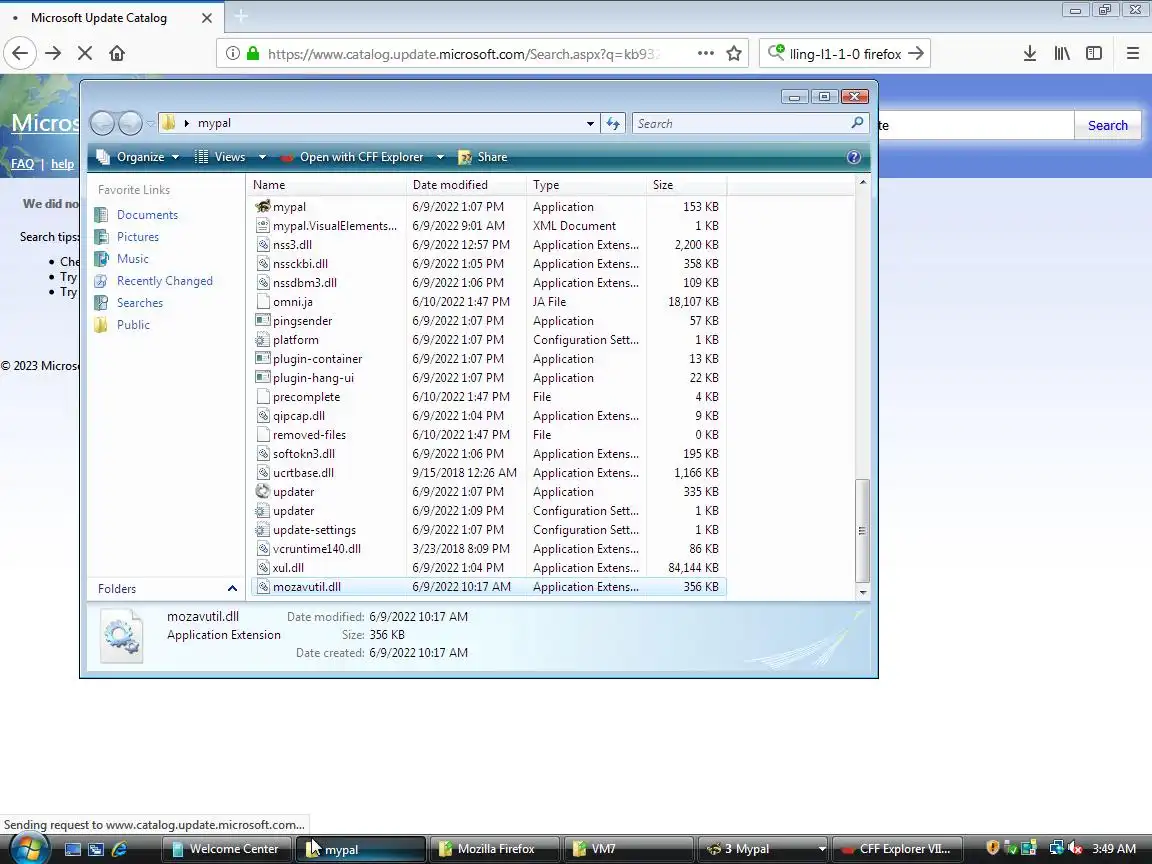Select the updater application icon
Screen dimensions: 1152x864
pyautogui.click(x=262, y=492)
